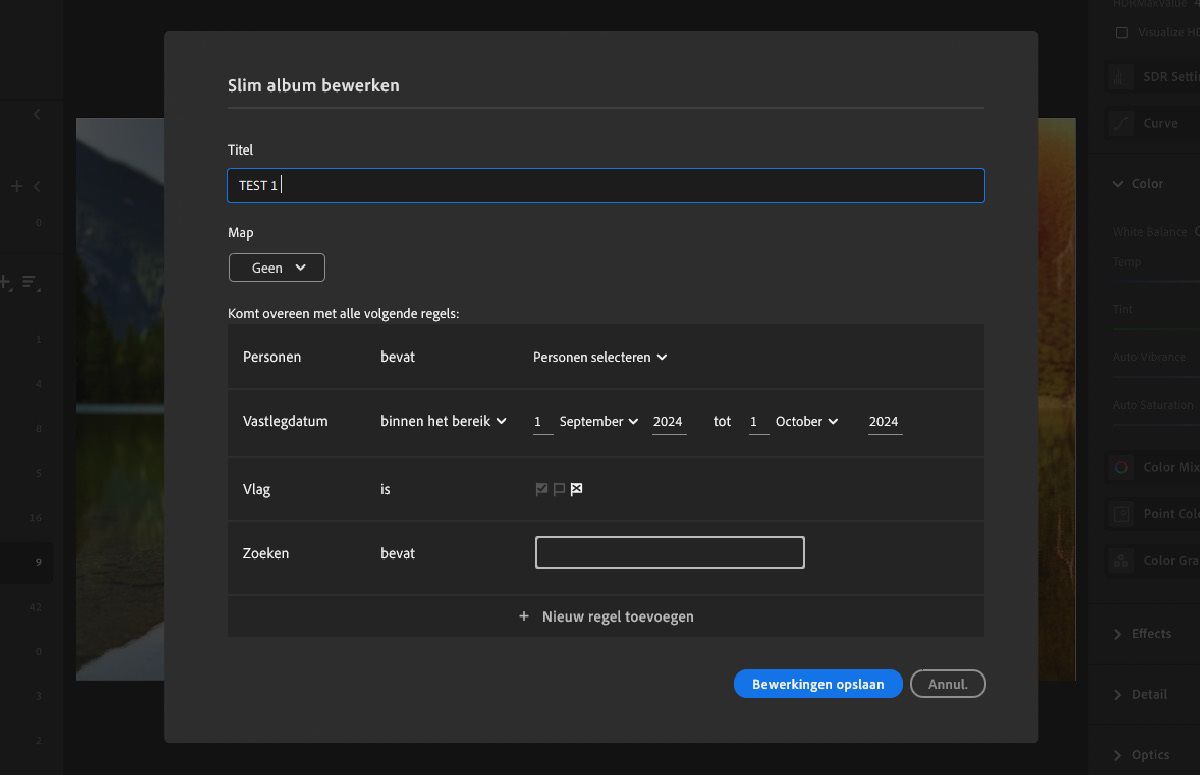Viewport: 1200px width, 775px height.
Task: Open the September month dropdown
Action: [597, 421]
